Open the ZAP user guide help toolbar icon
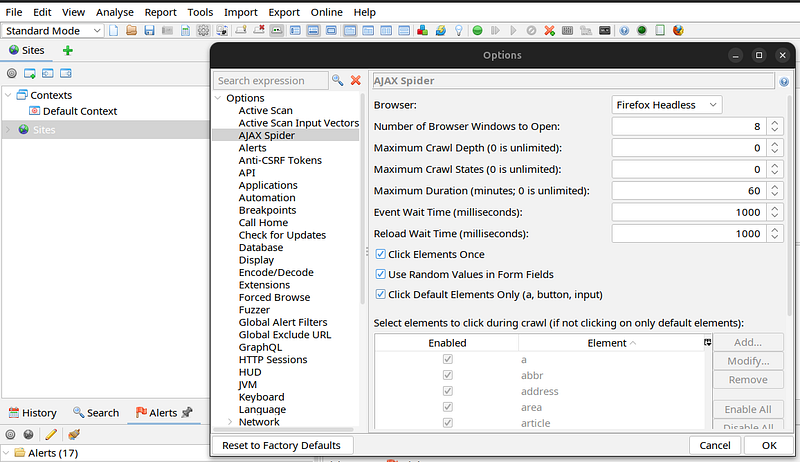Screen dimensions: 800x462 pos(623,31)
